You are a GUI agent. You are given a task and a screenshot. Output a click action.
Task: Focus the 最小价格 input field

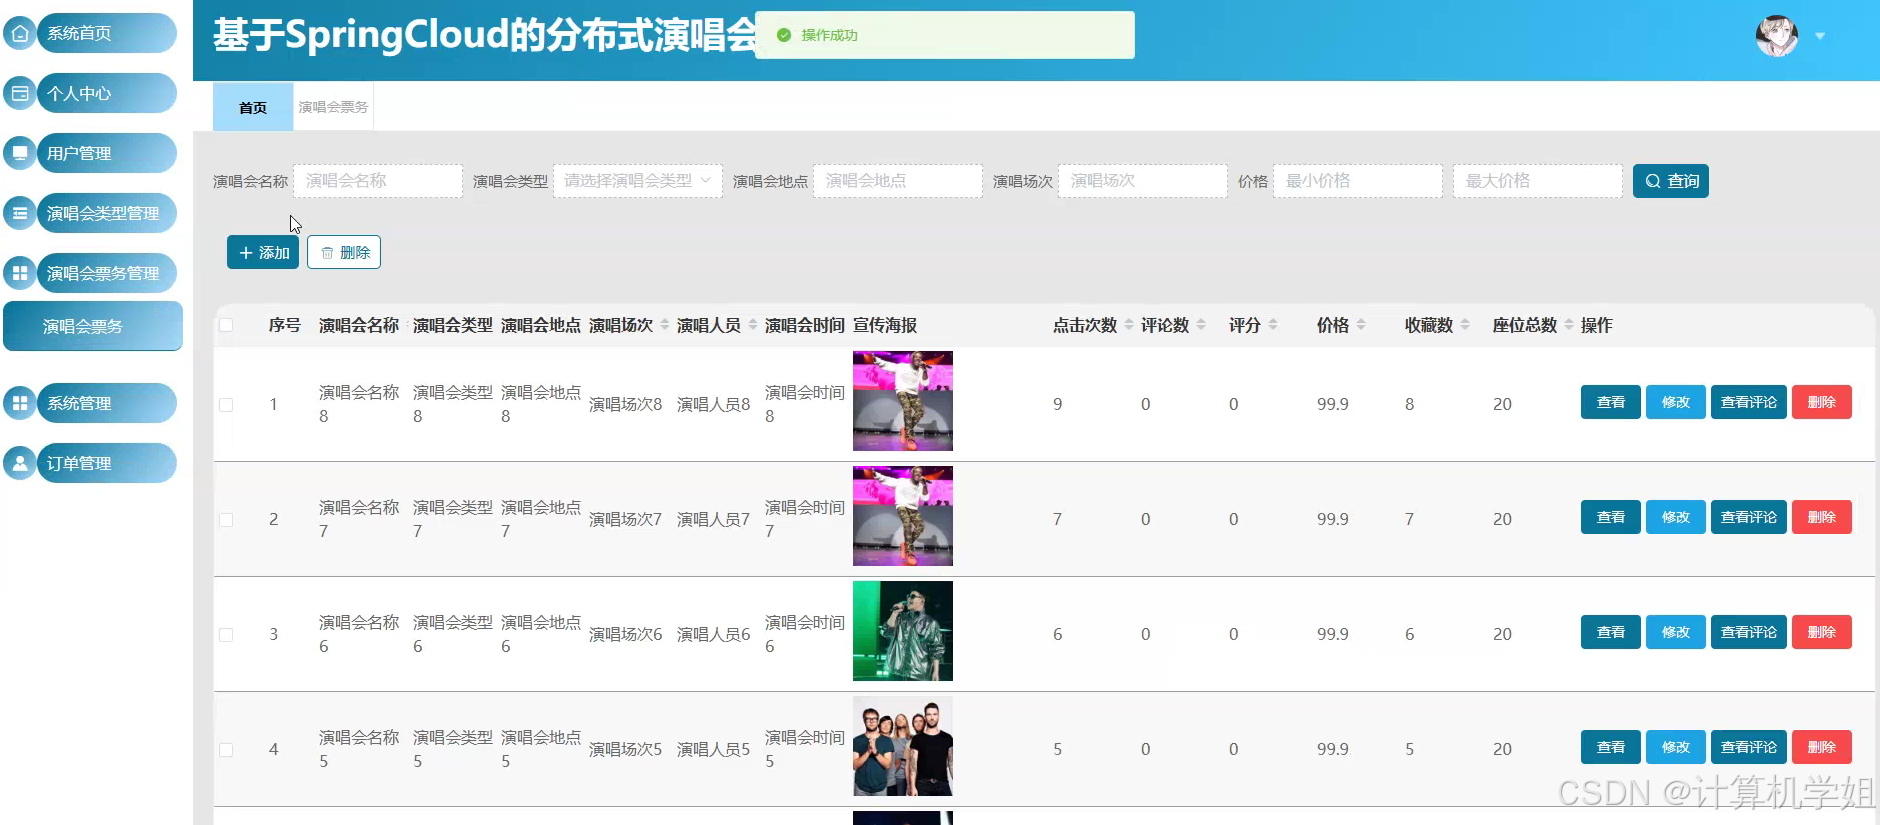coord(1358,181)
